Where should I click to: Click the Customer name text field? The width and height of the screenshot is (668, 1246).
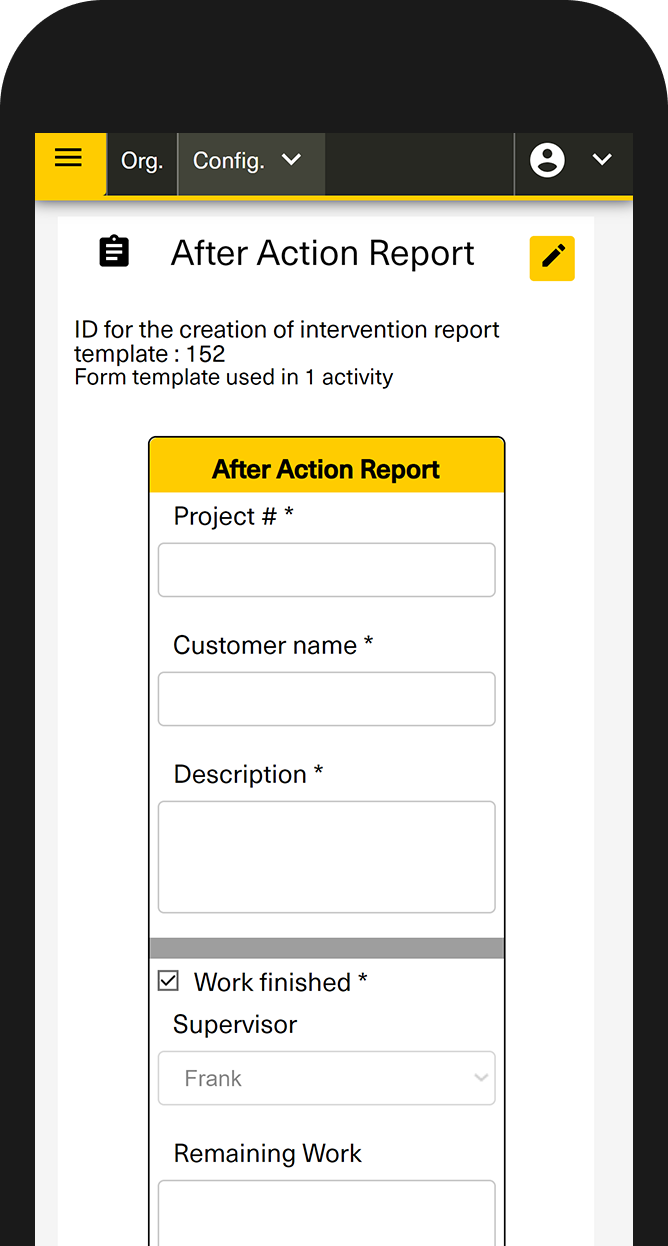click(326, 699)
